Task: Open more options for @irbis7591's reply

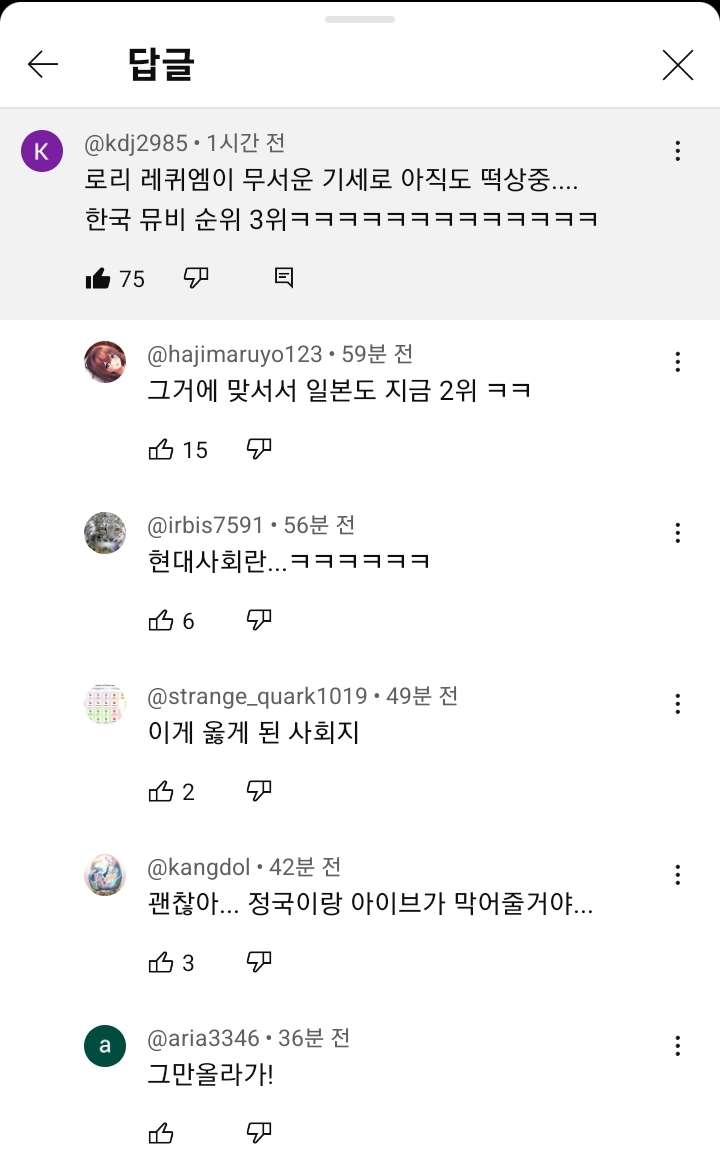Action: [678, 532]
